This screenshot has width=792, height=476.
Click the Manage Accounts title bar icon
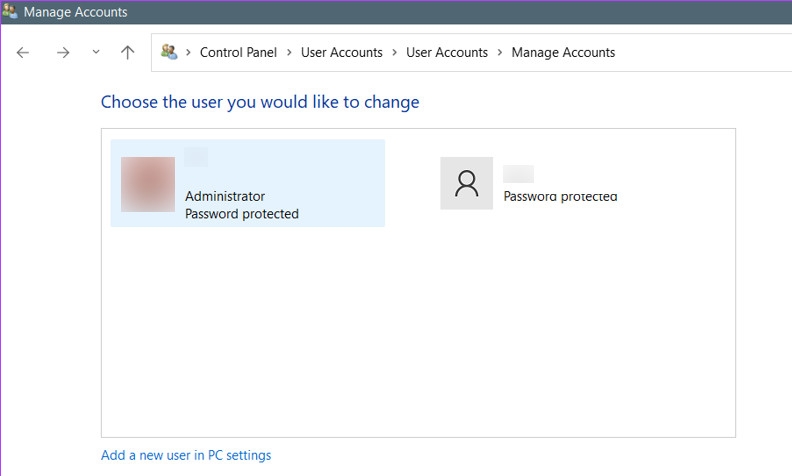[x=11, y=13]
